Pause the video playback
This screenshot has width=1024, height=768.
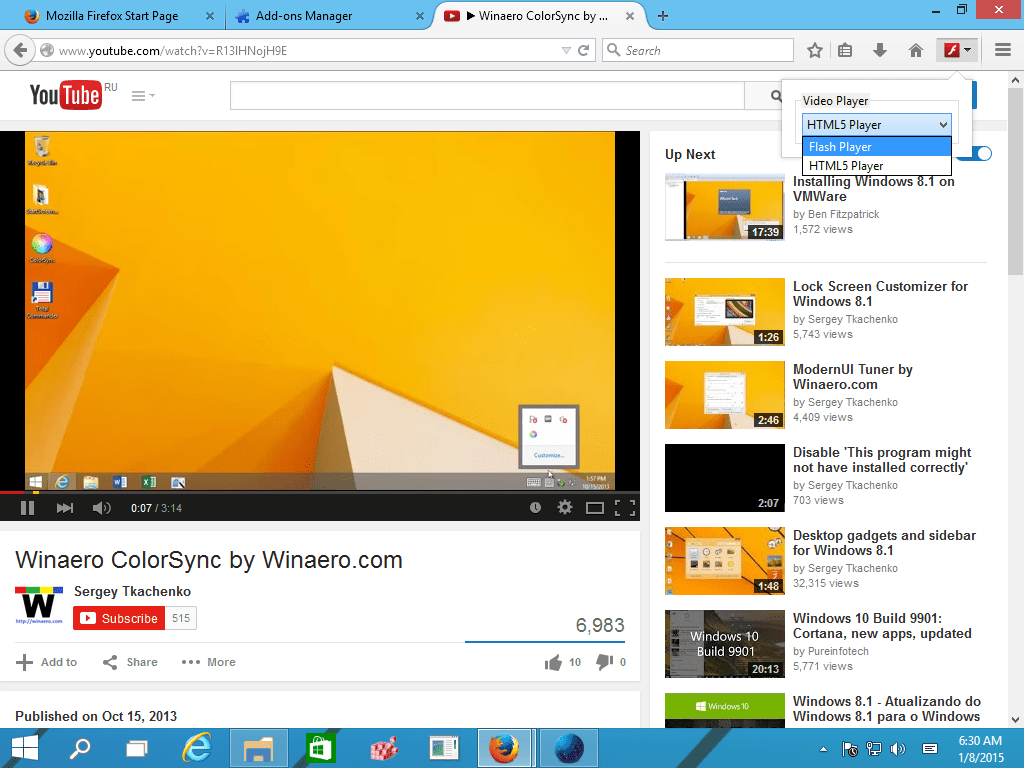point(27,507)
